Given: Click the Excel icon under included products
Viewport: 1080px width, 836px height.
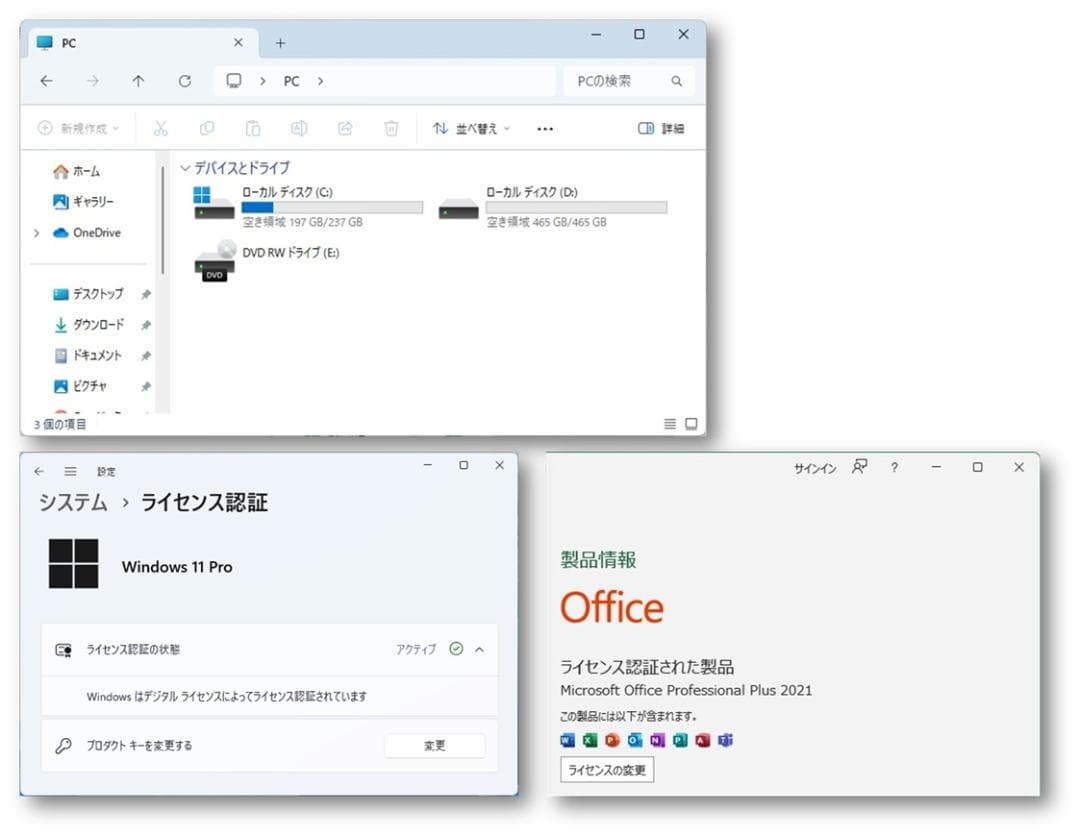Looking at the screenshot, I should coord(589,740).
